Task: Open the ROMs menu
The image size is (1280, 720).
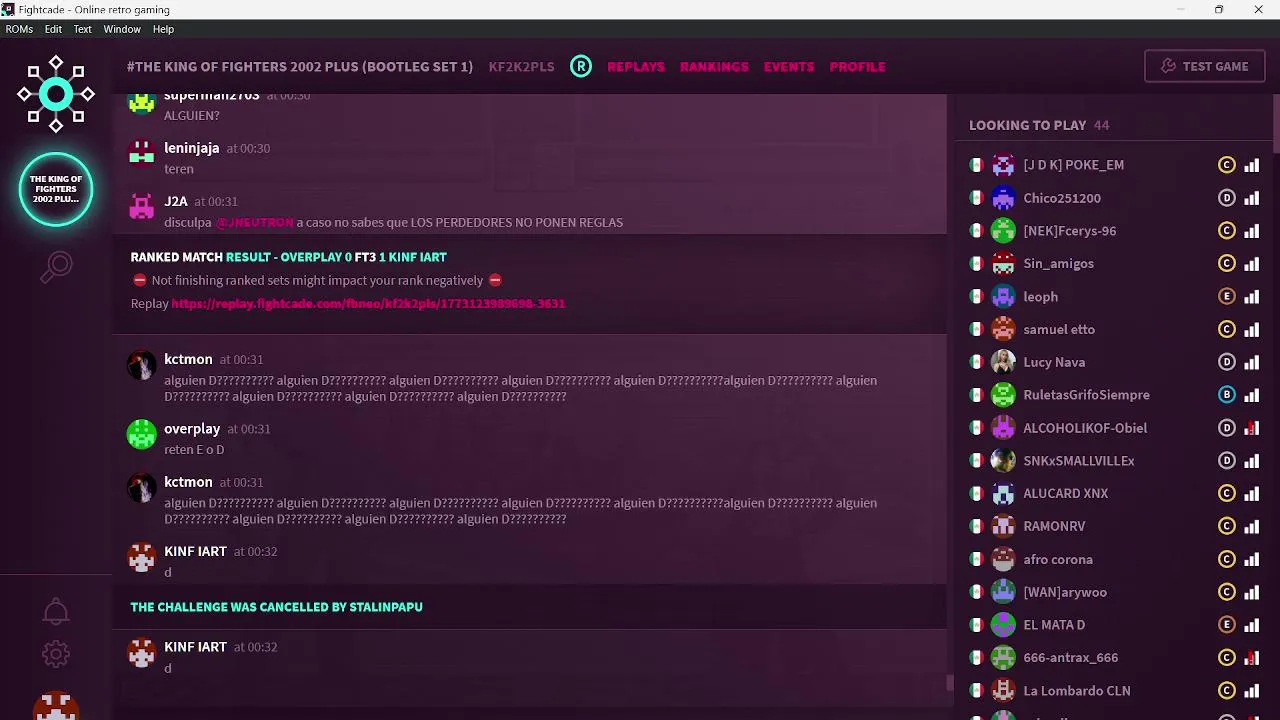Action: tap(19, 29)
